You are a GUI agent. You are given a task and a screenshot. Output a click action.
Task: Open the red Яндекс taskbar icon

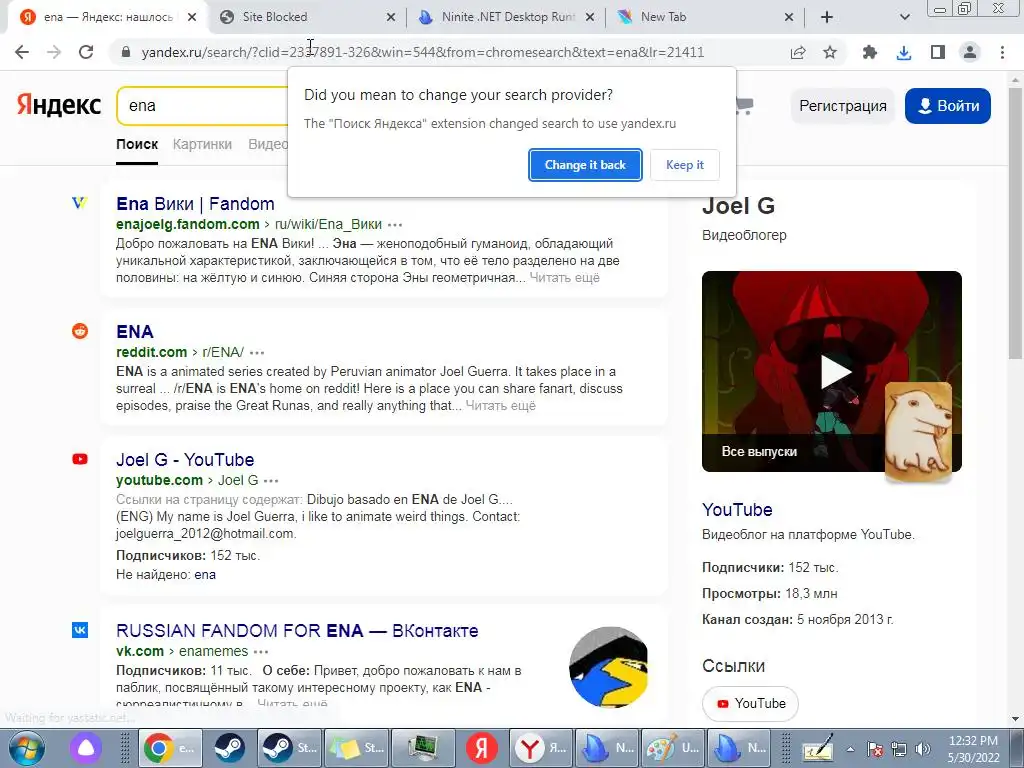pyautogui.click(x=482, y=748)
